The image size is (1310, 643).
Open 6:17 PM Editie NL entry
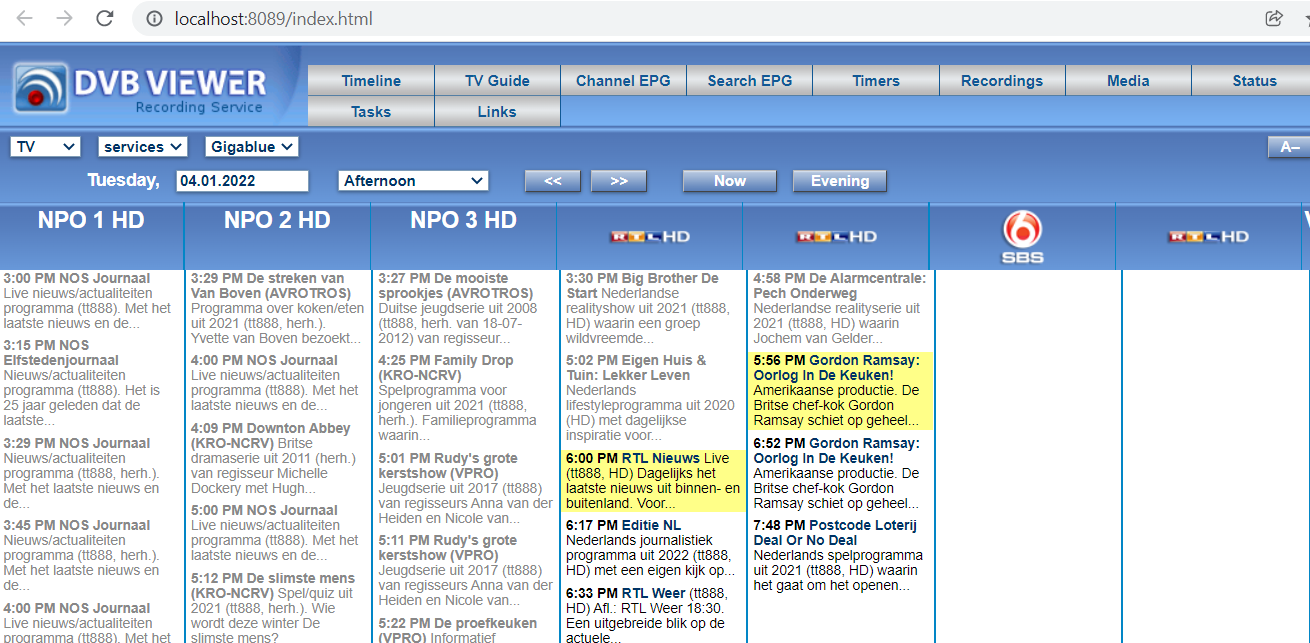point(652,548)
